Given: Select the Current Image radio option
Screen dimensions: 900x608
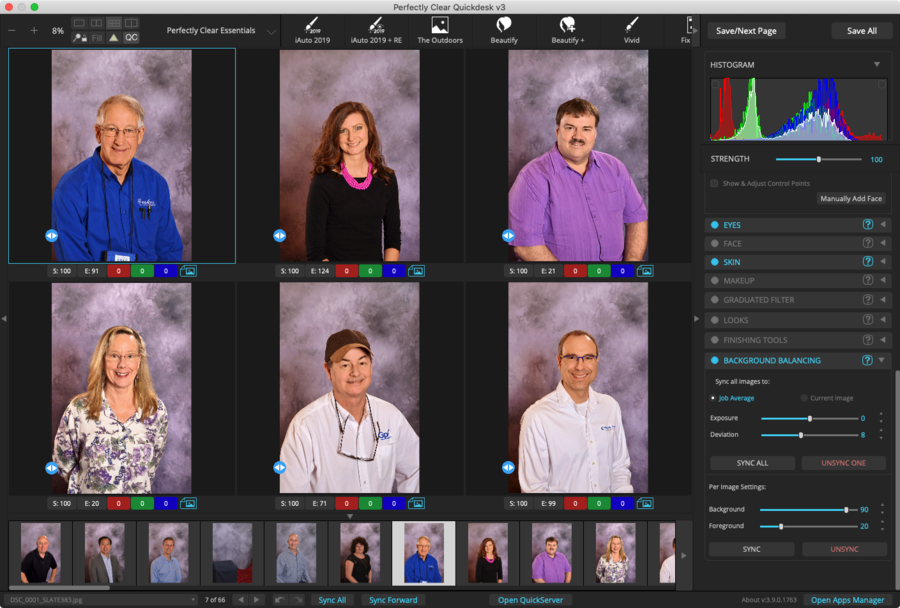Looking at the screenshot, I should coord(803,398).
